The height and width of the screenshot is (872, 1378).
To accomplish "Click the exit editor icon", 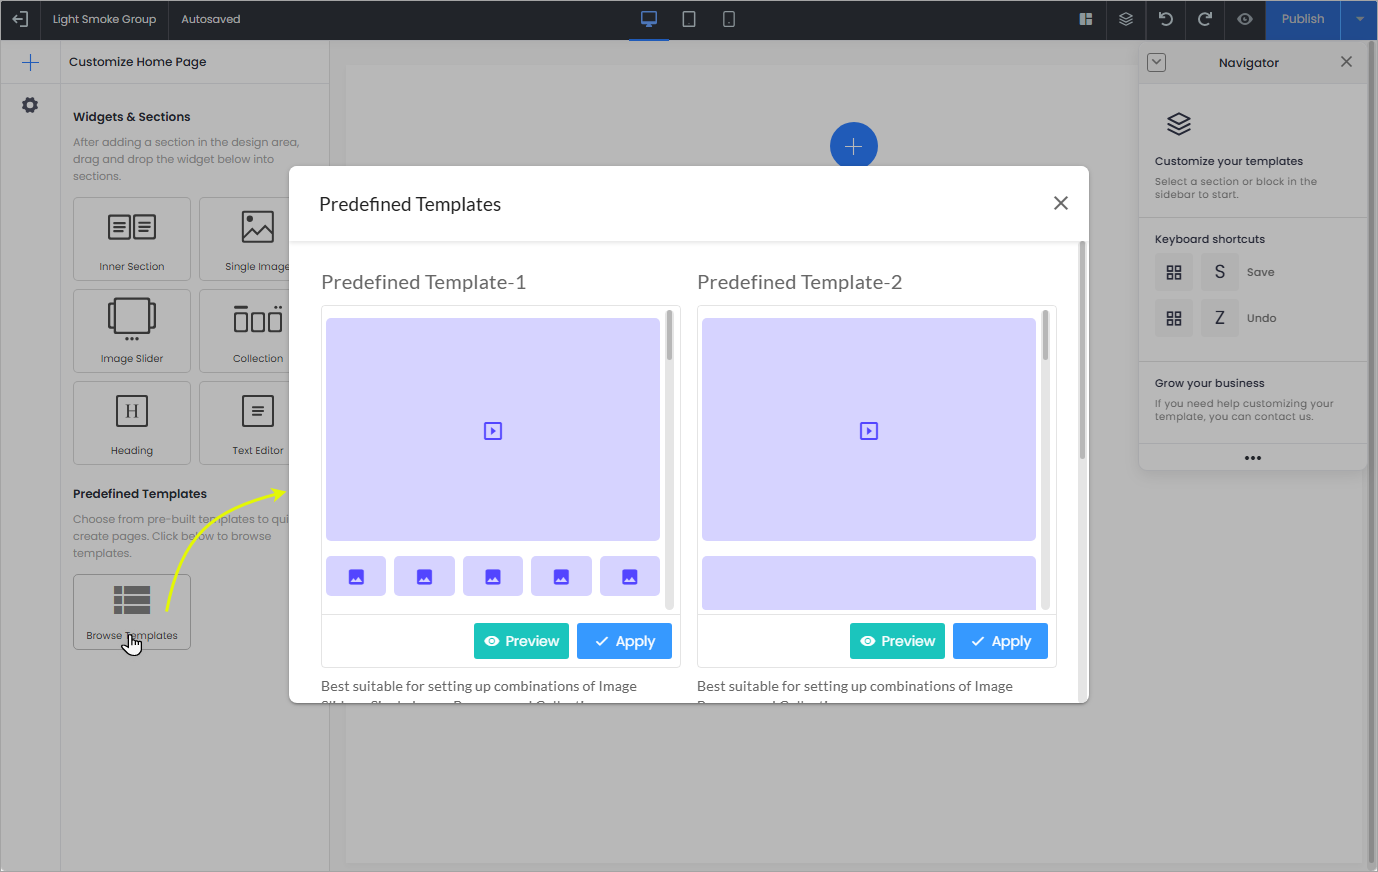I will click(20, 19).
